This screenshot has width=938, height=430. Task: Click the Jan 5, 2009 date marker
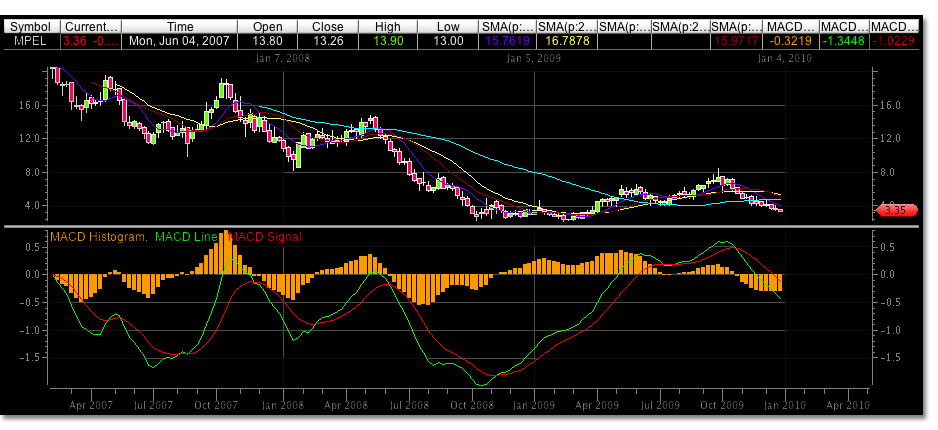coord(534,59)
